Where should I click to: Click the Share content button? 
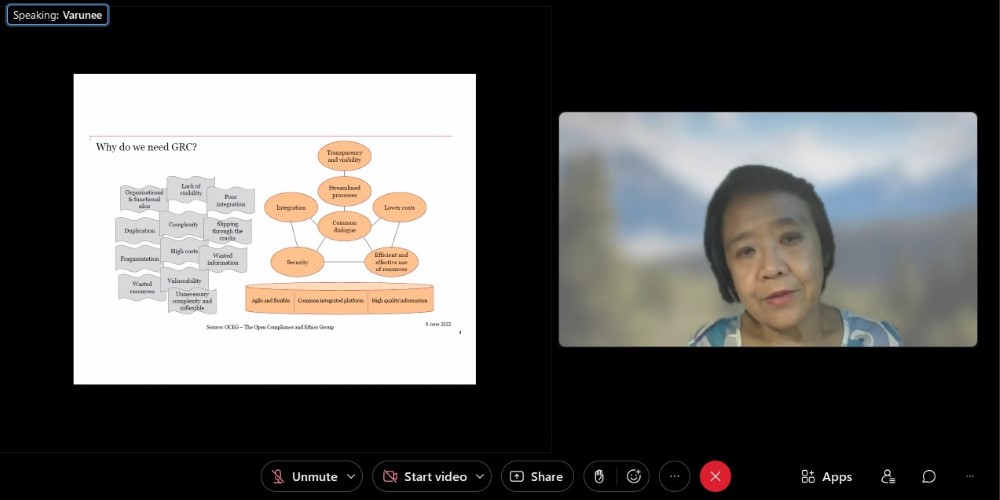point(537,477)
